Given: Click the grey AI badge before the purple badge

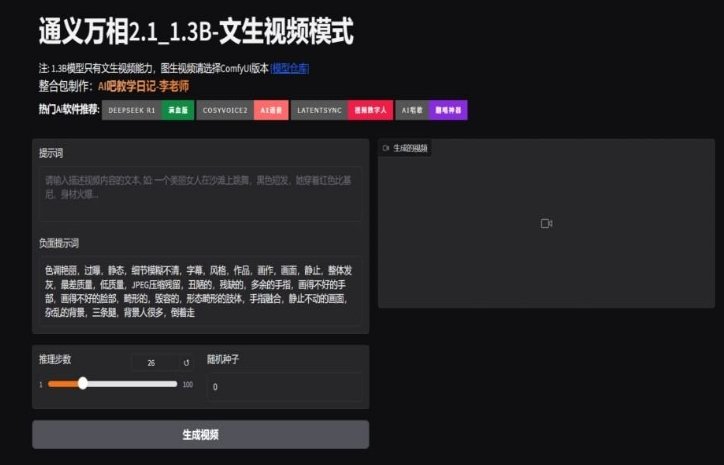Looking at the screenshot, I should click(x=412, y=110).
